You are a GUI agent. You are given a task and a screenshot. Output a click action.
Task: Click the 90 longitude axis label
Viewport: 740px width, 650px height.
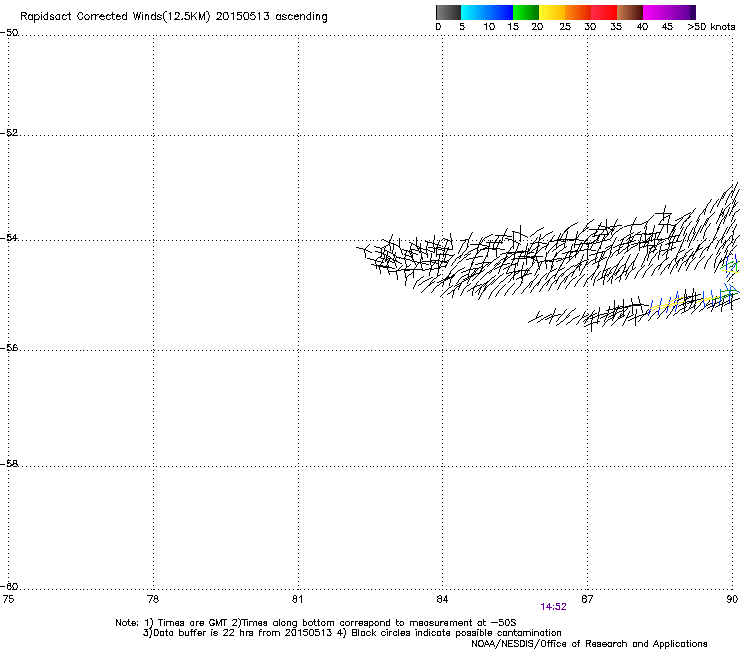(732, 599)
